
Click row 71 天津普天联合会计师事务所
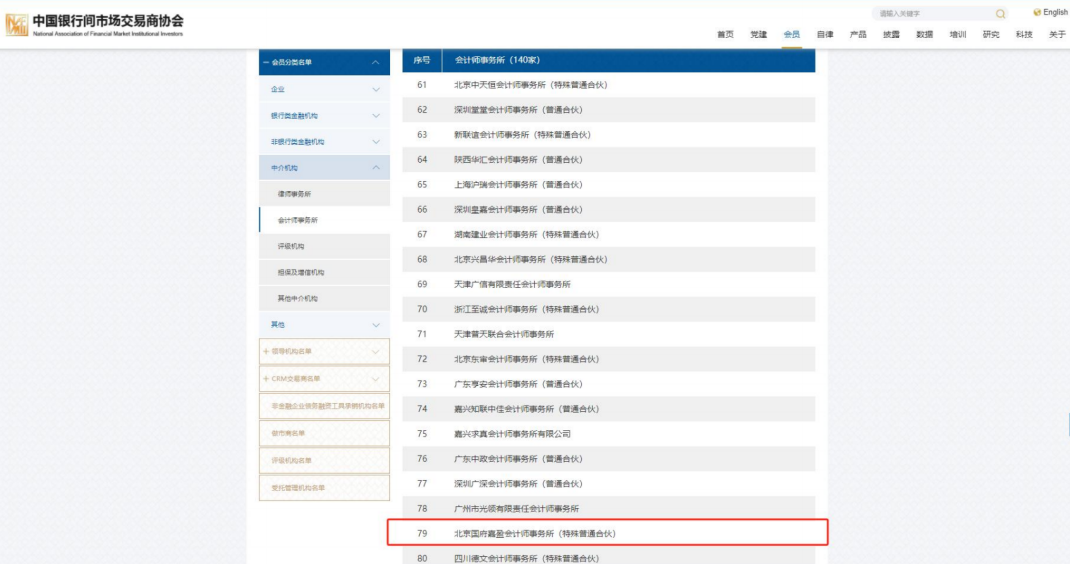(609, 334)
